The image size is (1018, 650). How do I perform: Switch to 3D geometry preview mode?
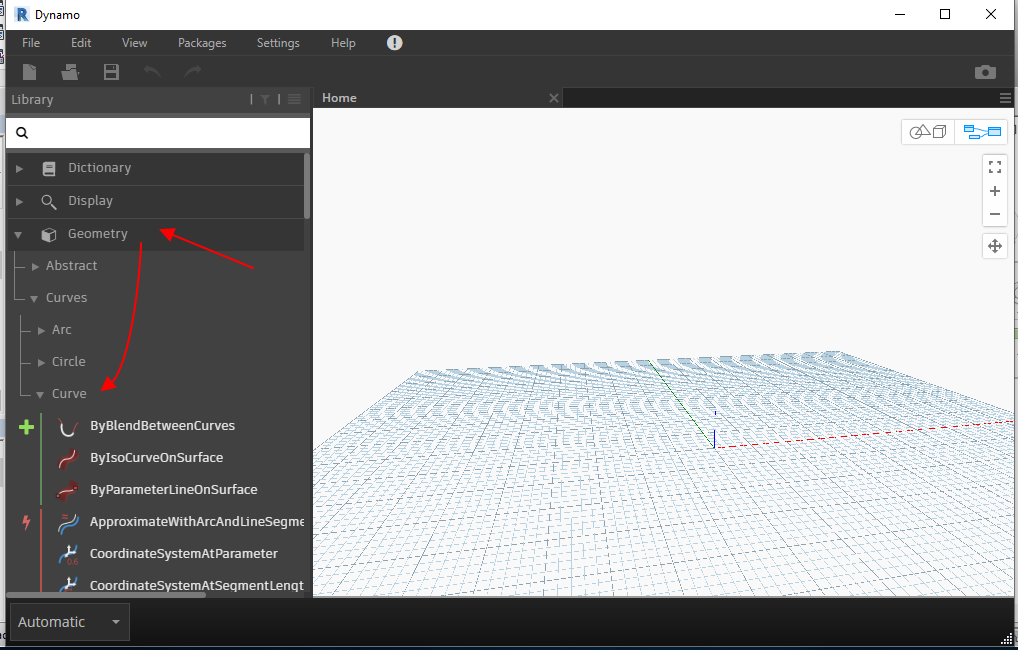pyautogui.click(x=927, y=131)
